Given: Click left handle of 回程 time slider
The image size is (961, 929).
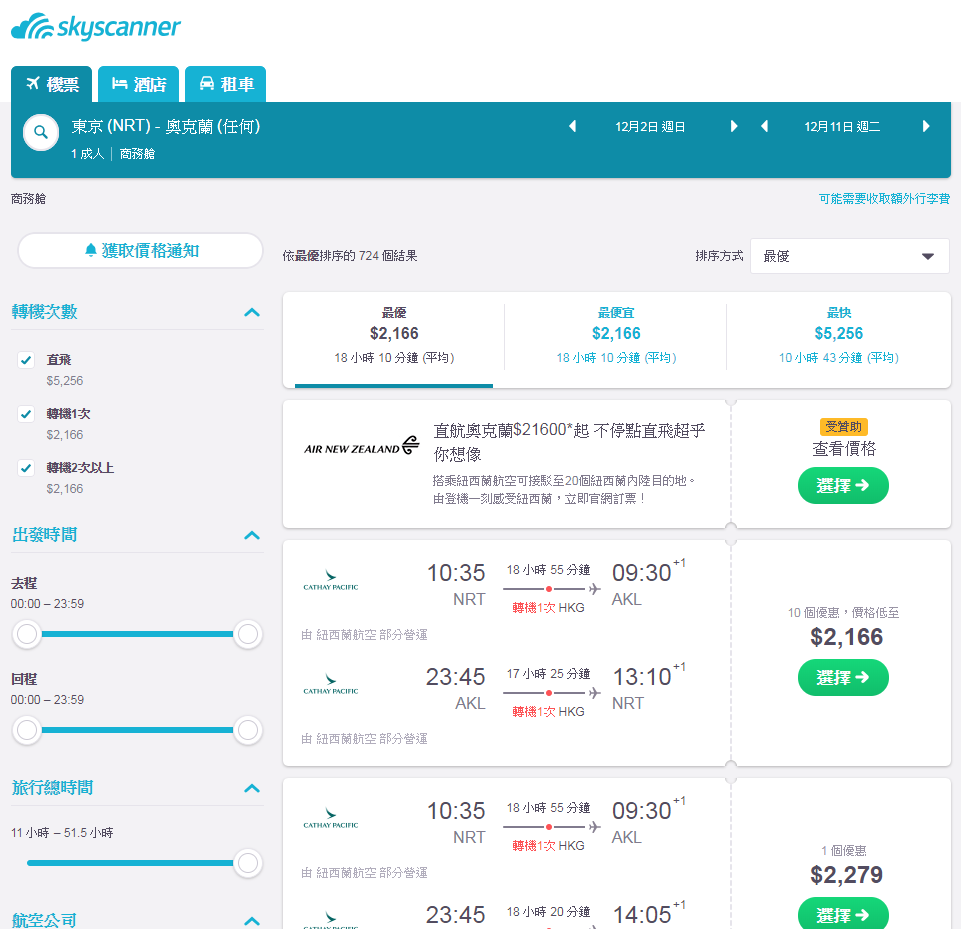Looking at the screenshot, I should click(x=27, y=730).
